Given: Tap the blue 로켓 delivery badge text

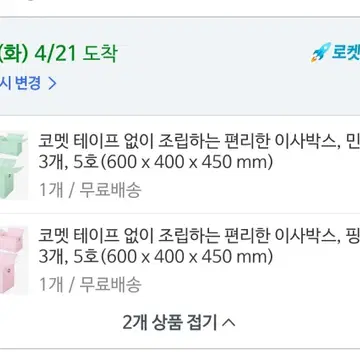Looking at the screenshot, I should (346, 53).
